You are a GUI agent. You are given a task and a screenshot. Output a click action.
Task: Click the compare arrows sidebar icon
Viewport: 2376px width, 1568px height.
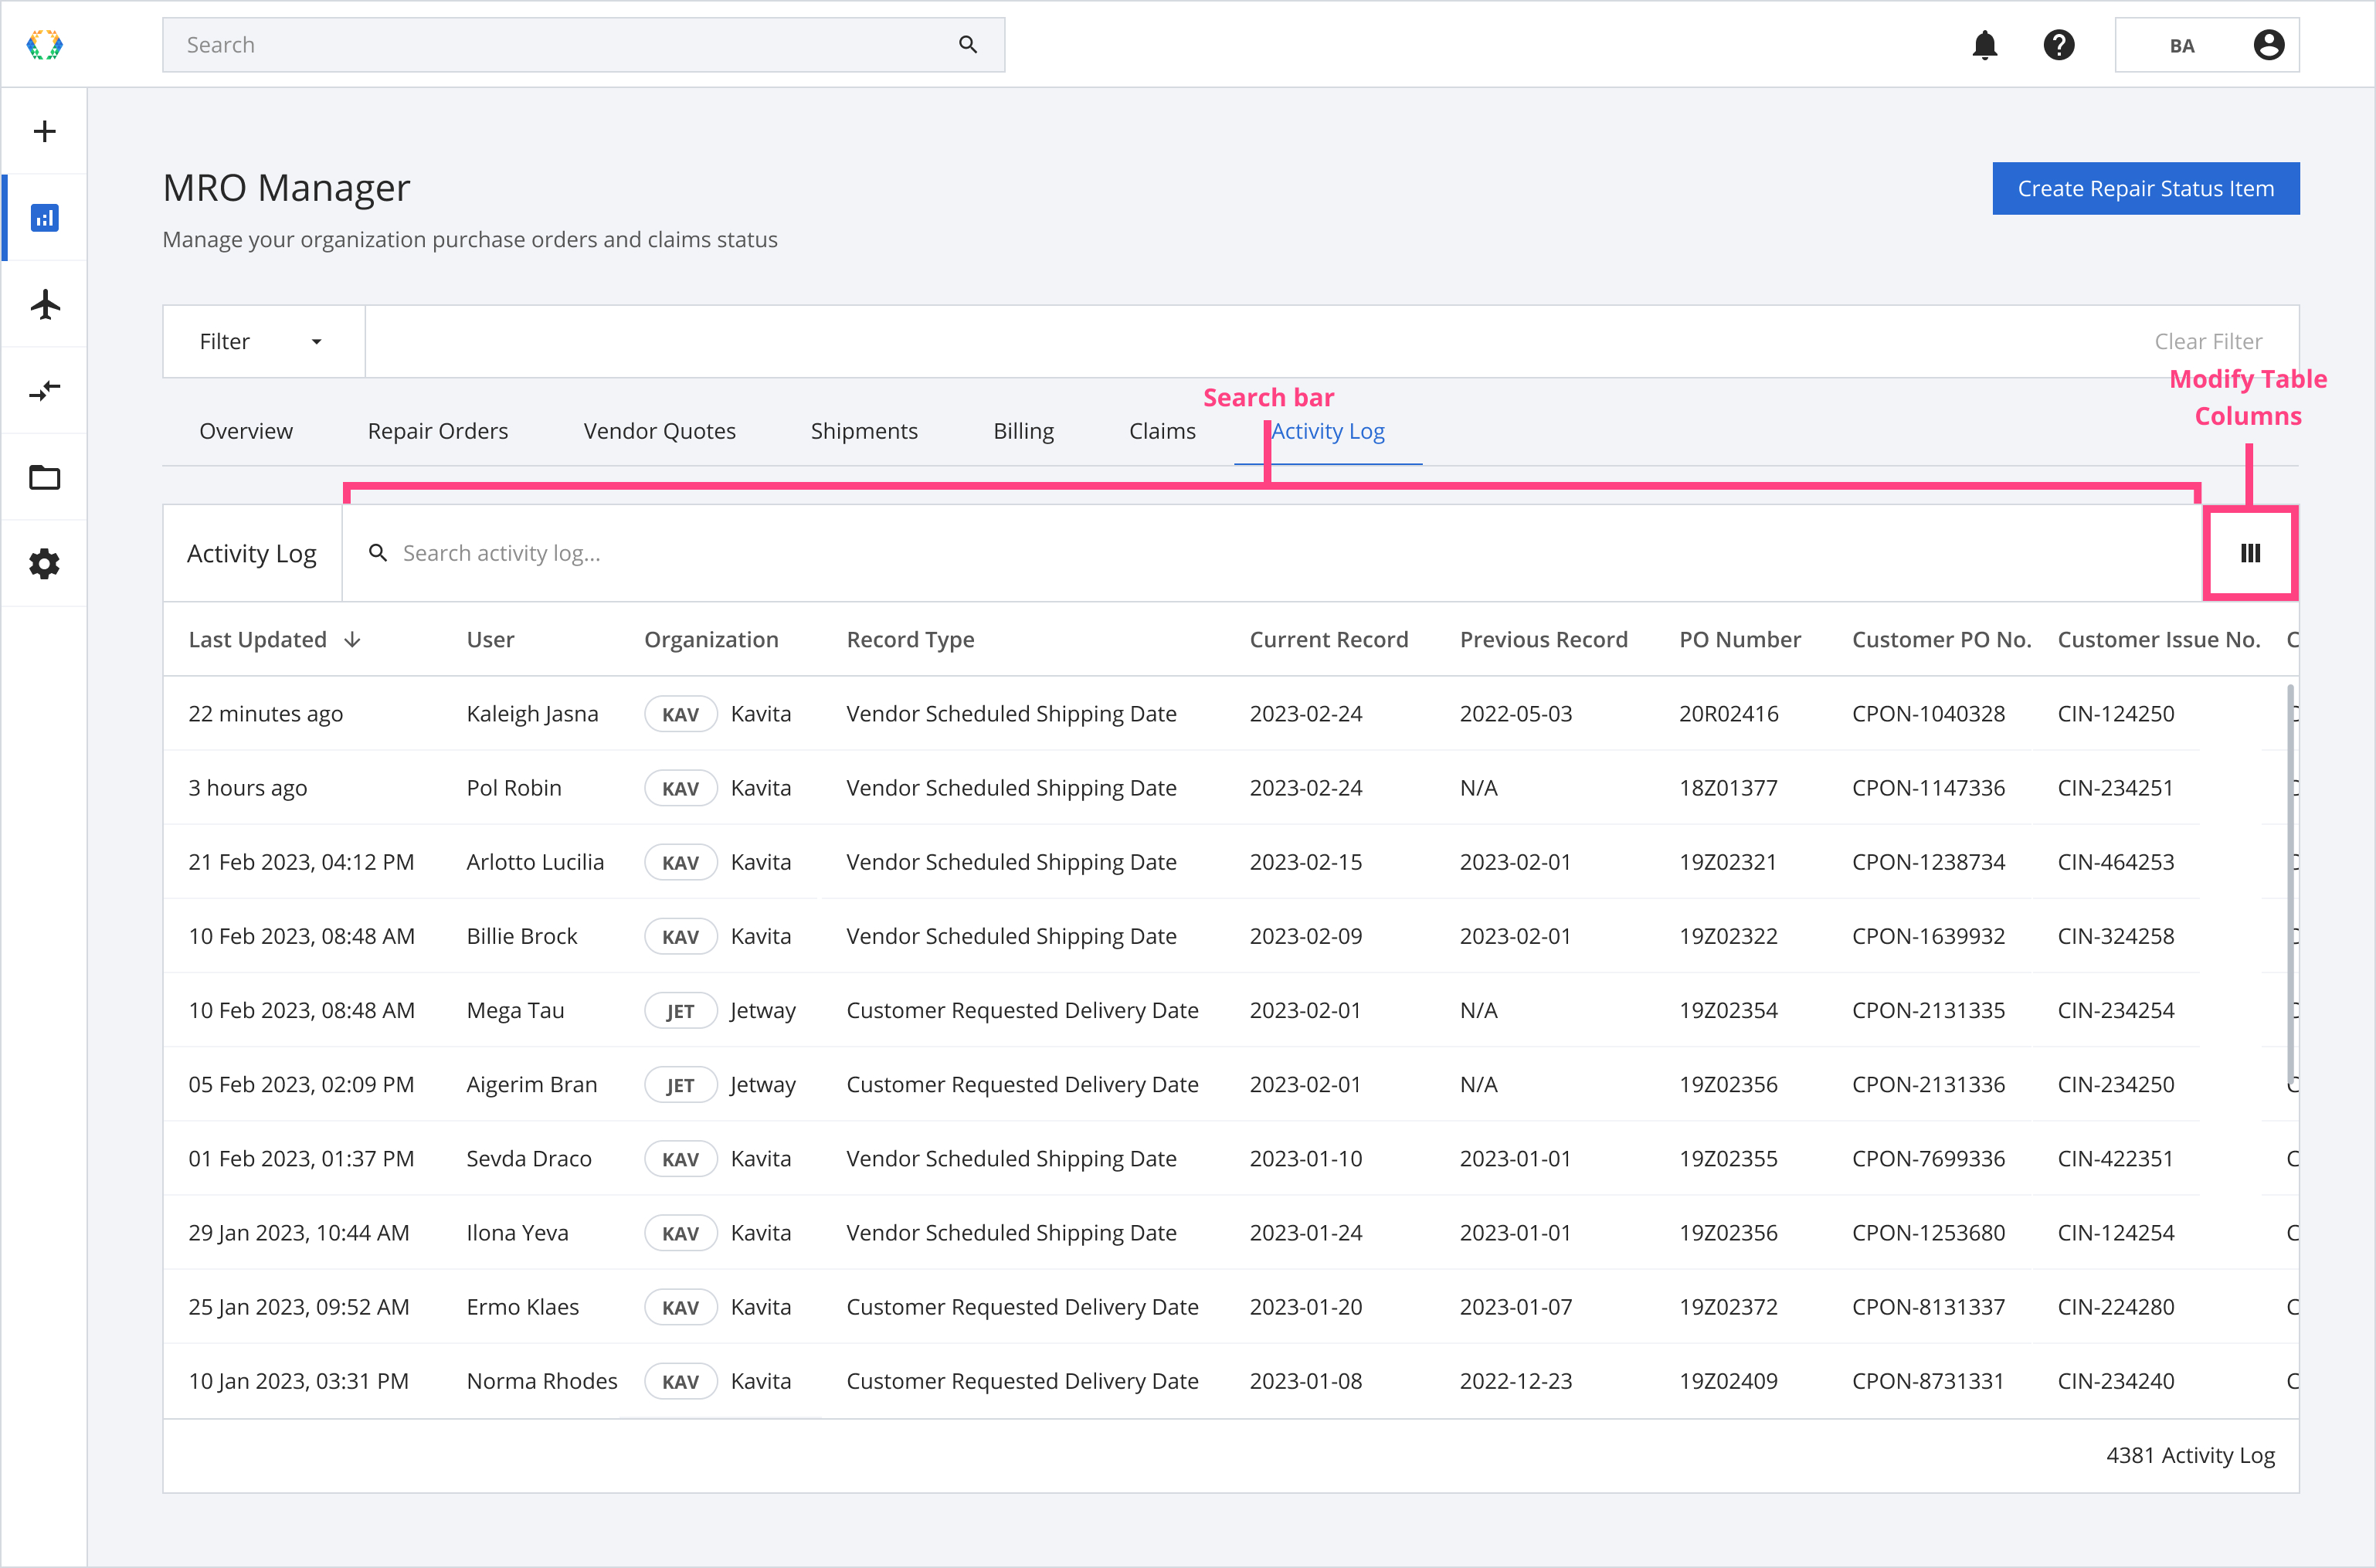44,391
